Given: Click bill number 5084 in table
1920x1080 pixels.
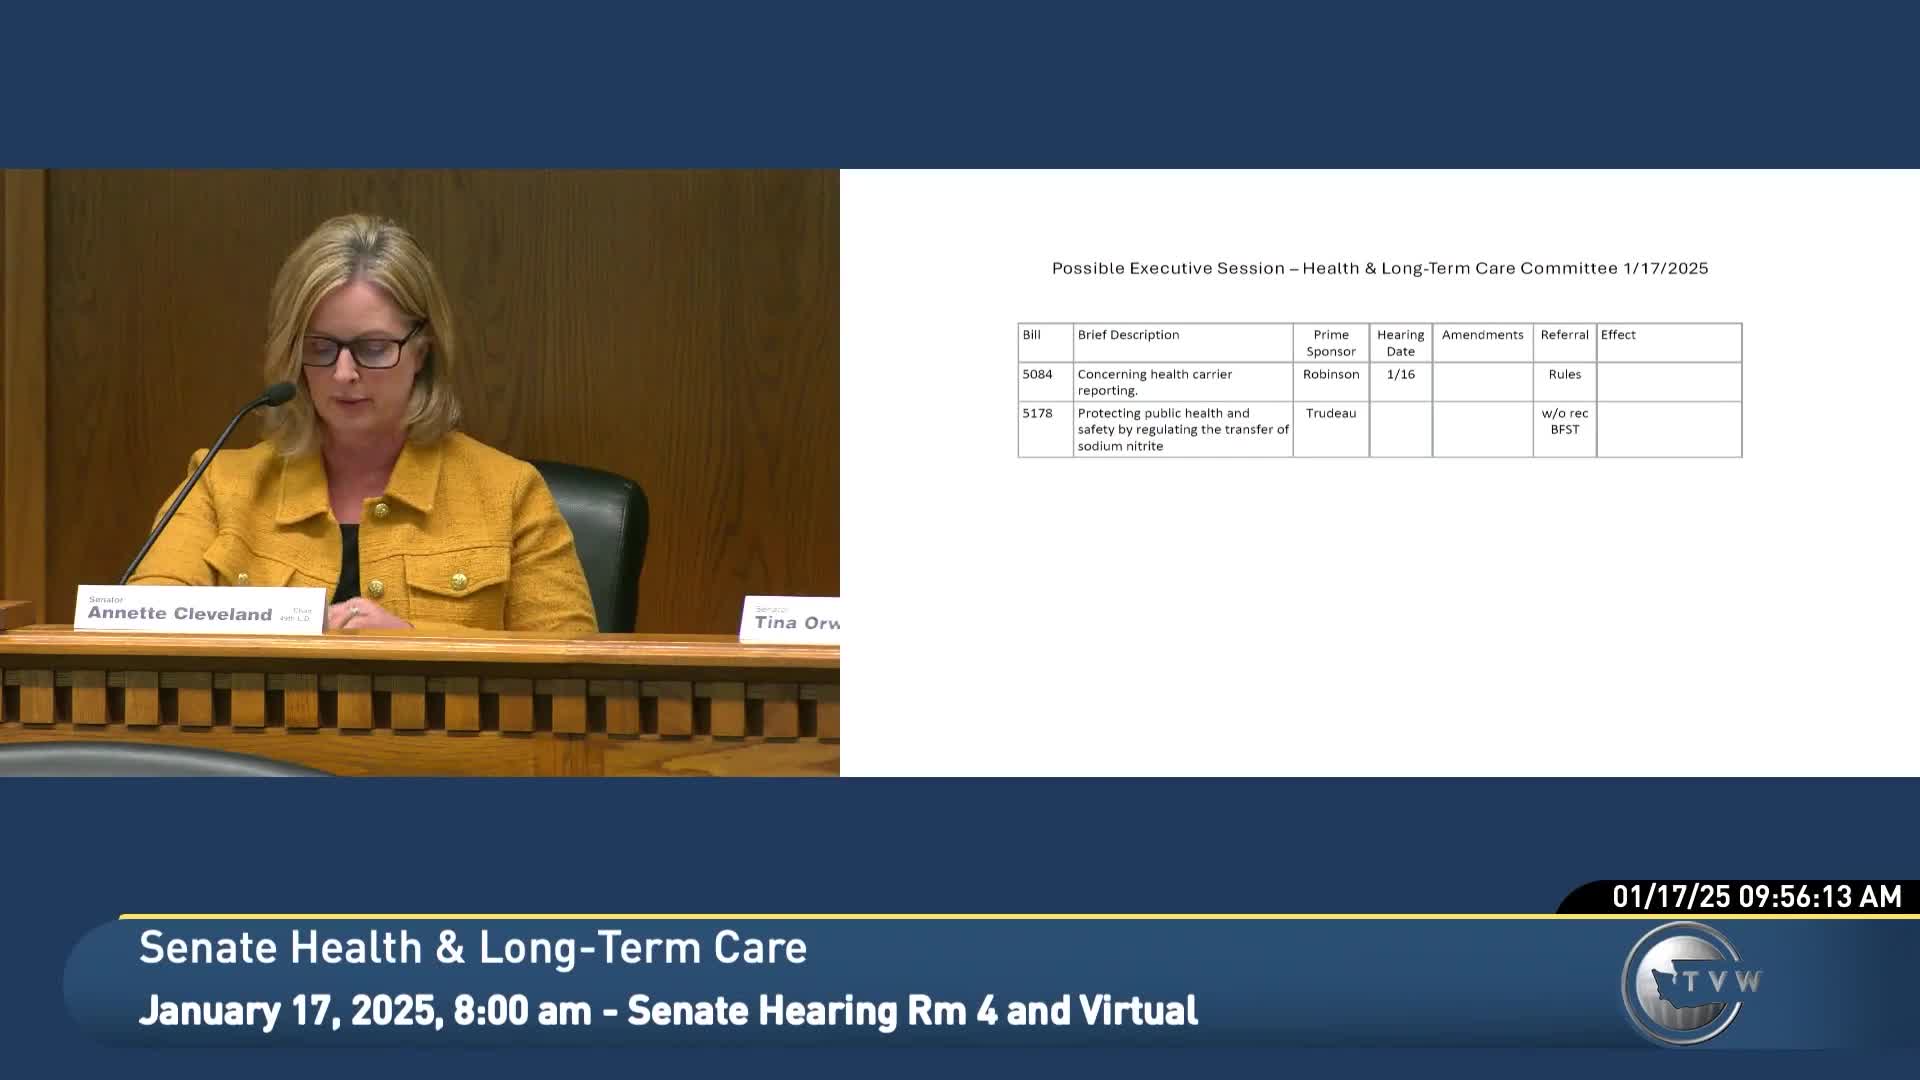Looking at the screenshot, I should pos(1037,374).
